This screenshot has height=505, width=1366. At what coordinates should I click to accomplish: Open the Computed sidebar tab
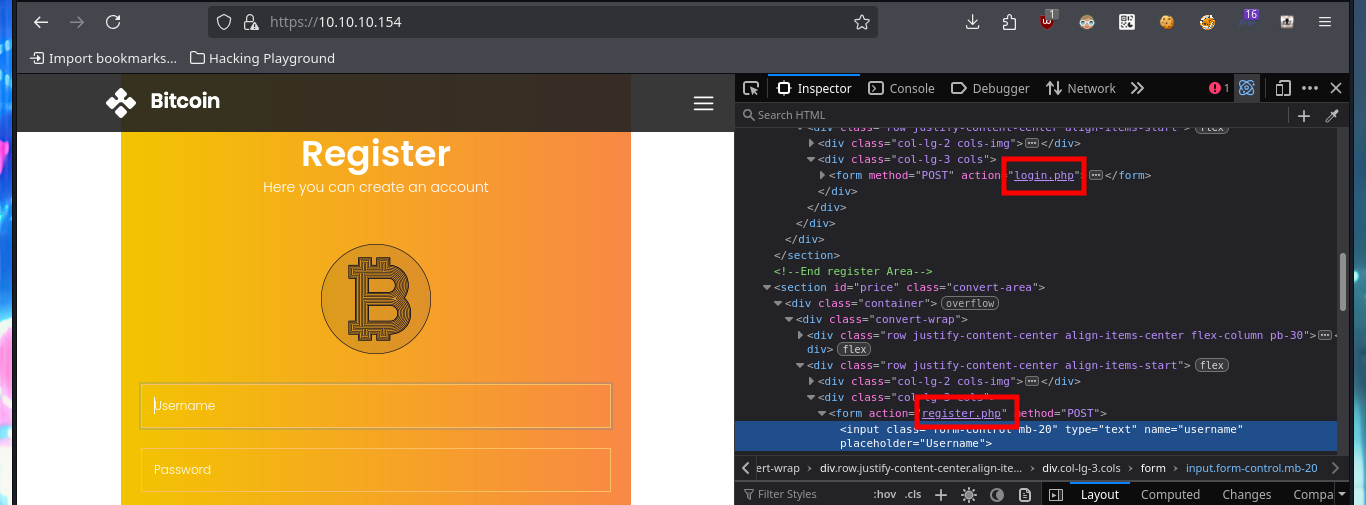tap(1170, 494)
